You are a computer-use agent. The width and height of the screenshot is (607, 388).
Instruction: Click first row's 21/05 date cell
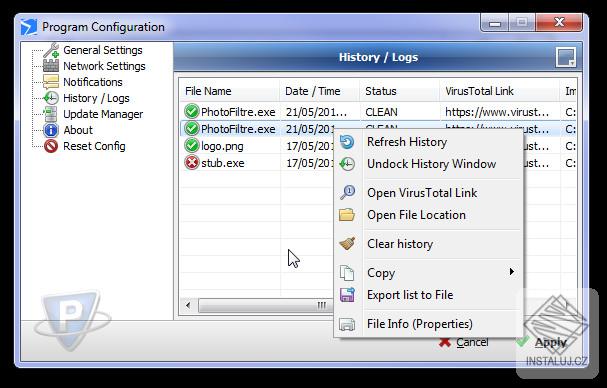(316, 112)
